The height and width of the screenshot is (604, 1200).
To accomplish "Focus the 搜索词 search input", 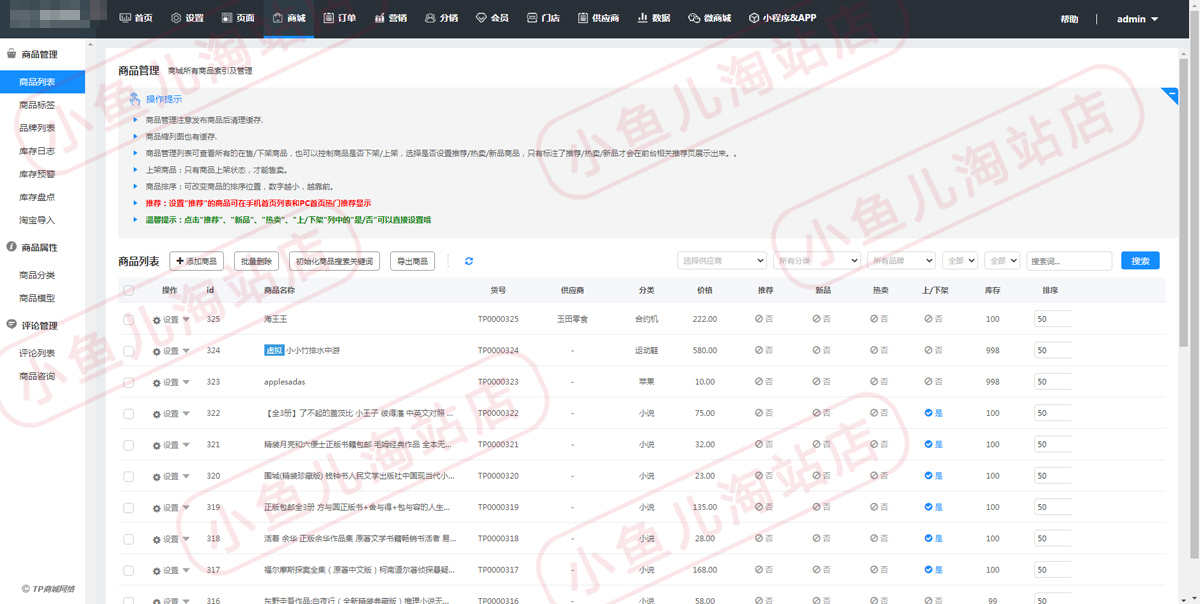I will pos(1070,260).
